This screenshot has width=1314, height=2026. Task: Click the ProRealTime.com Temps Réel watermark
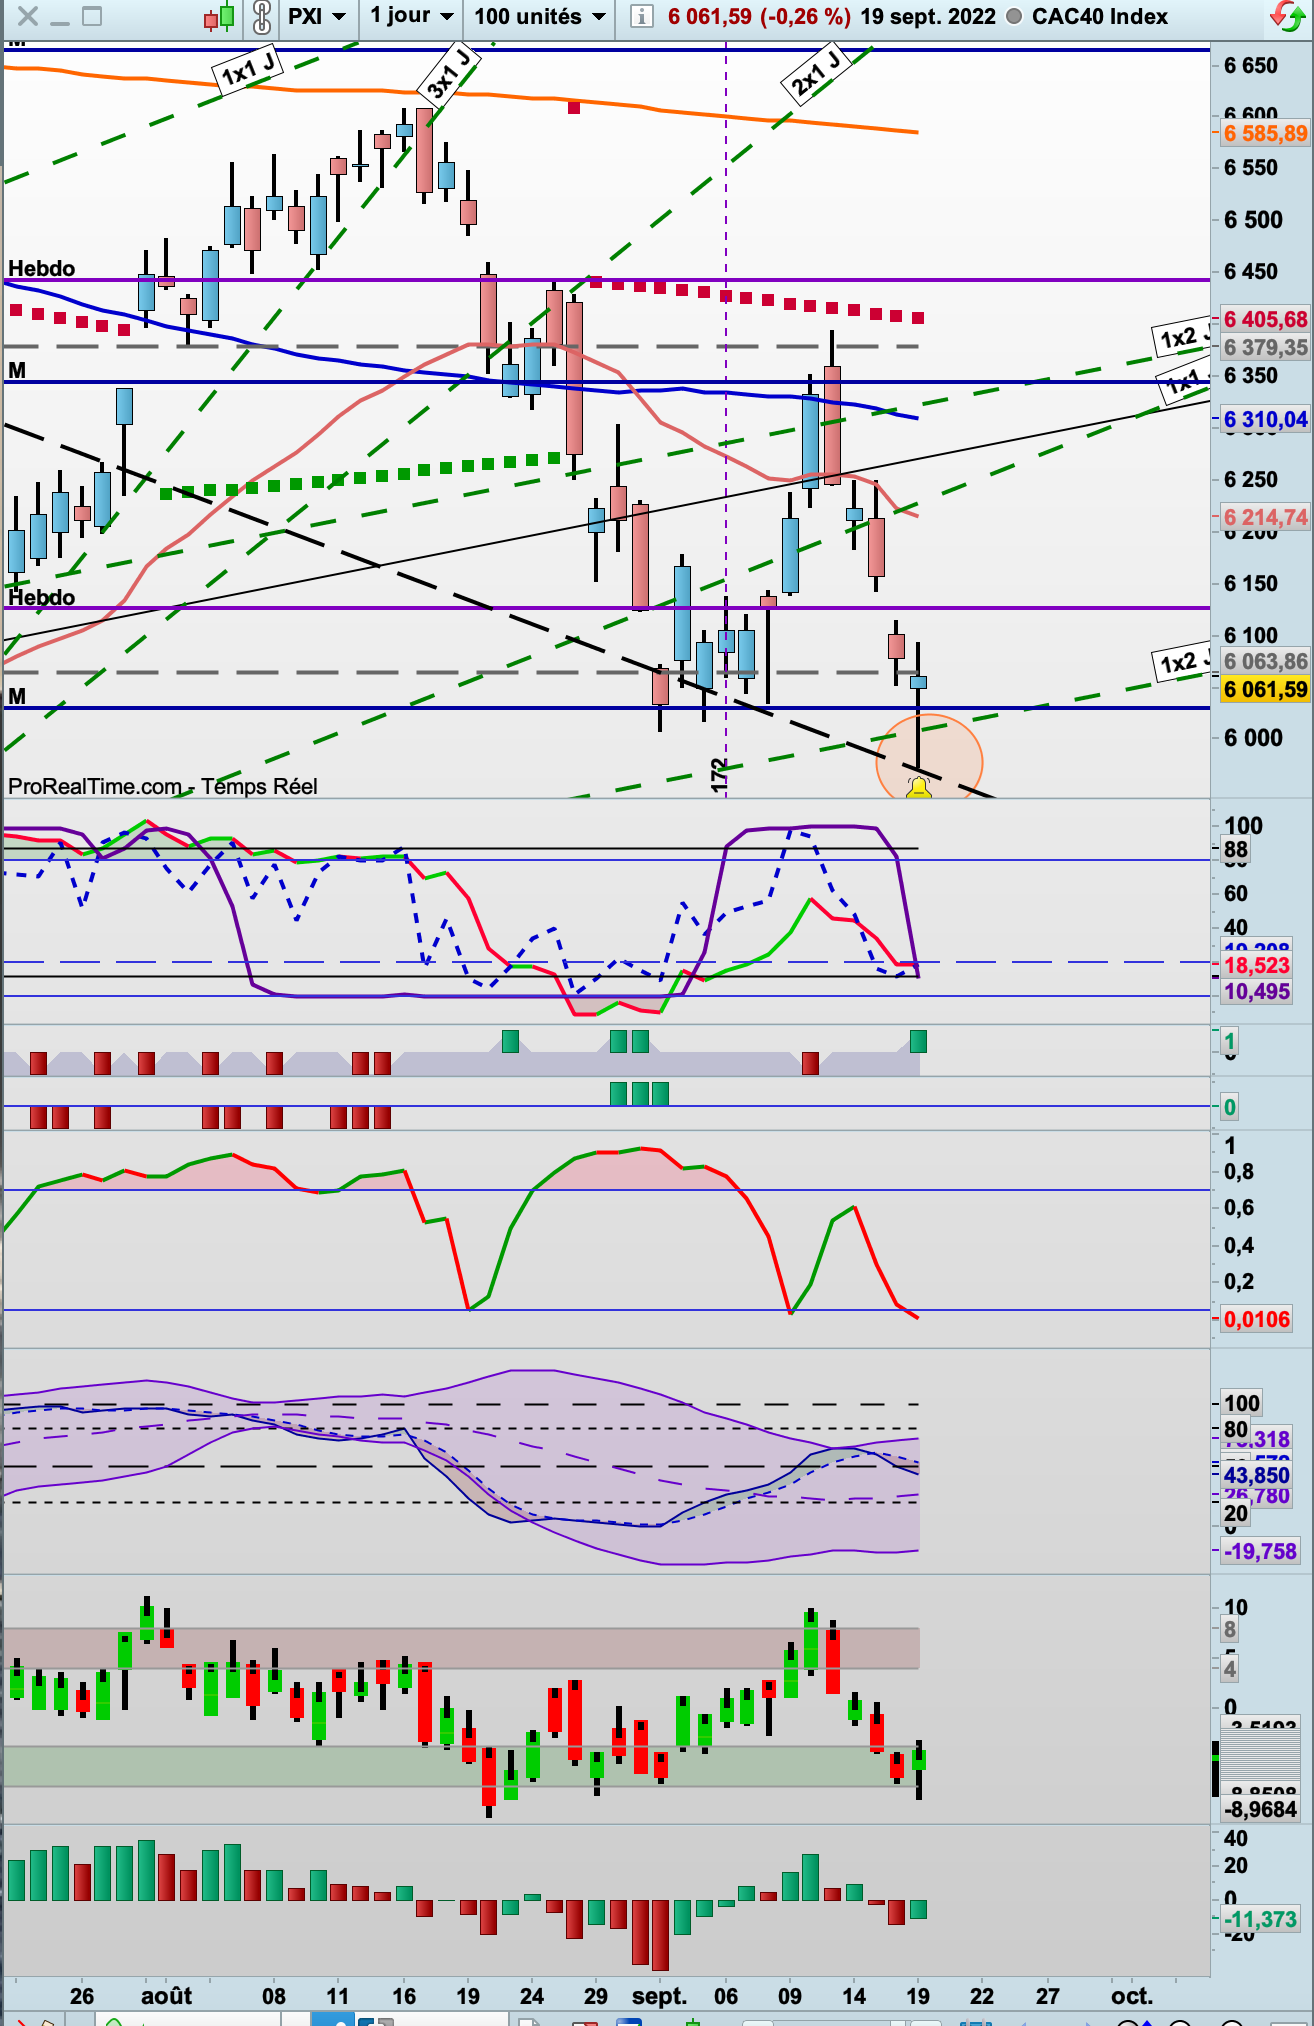point(163,787)
